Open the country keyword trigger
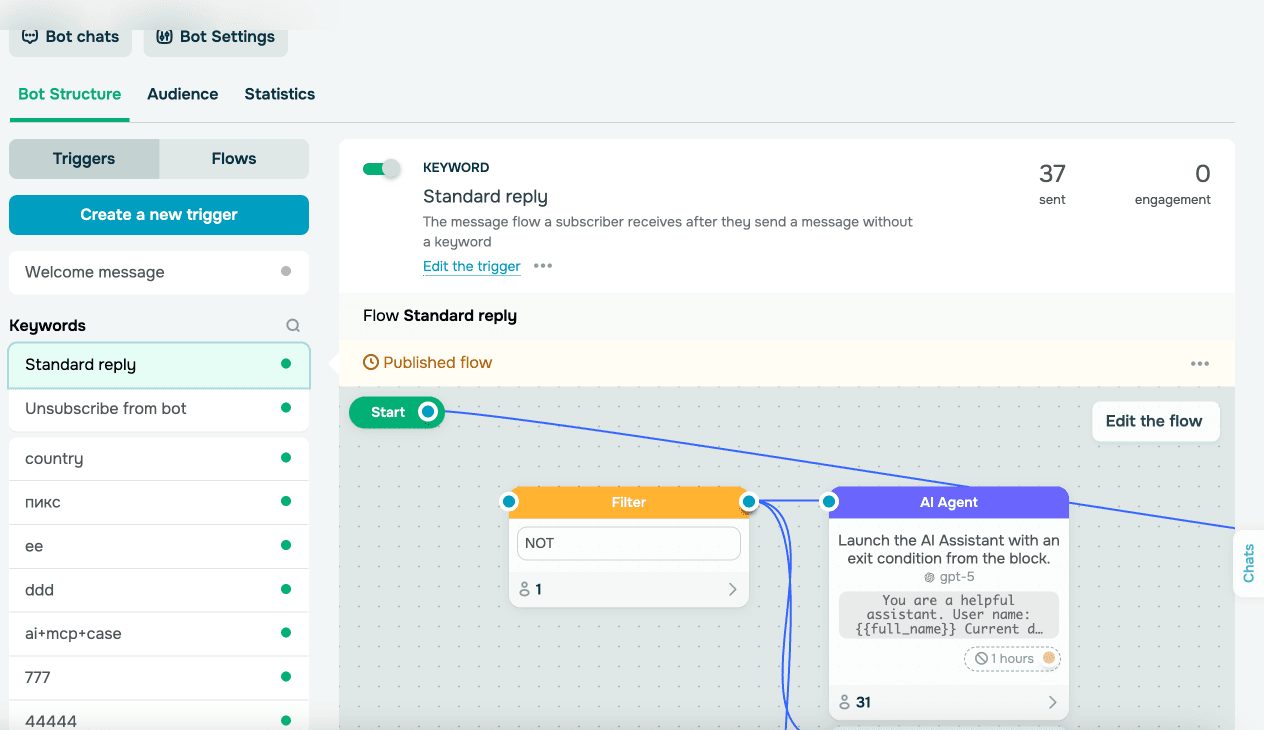Image resolution: width=1264 pixels, height=730 pixels. [159, 459]
